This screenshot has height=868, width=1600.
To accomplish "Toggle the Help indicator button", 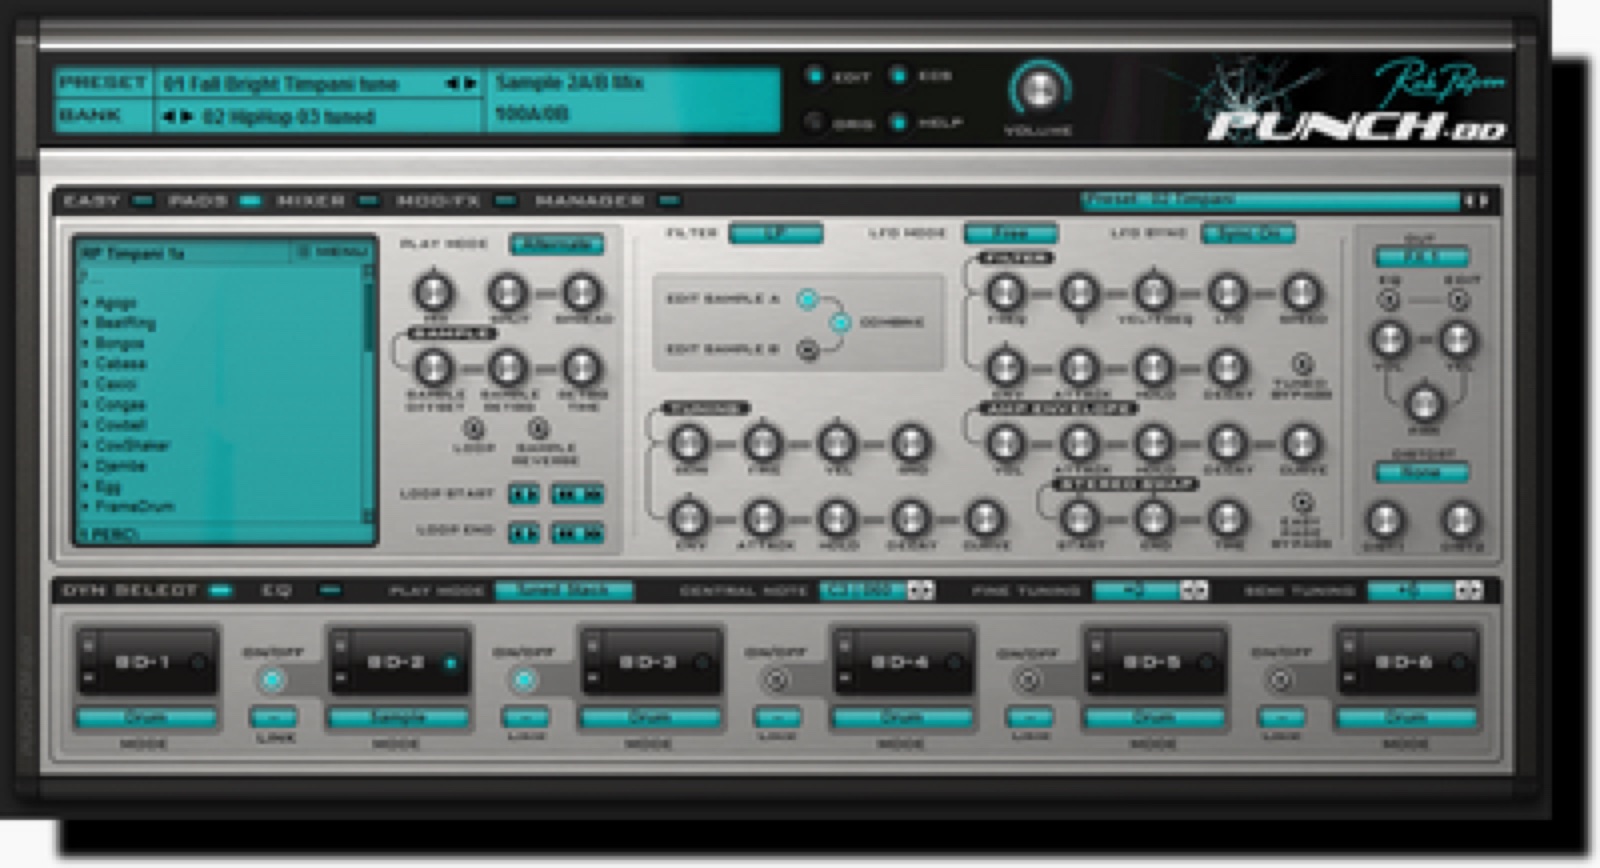I will [x=898, y=122].
